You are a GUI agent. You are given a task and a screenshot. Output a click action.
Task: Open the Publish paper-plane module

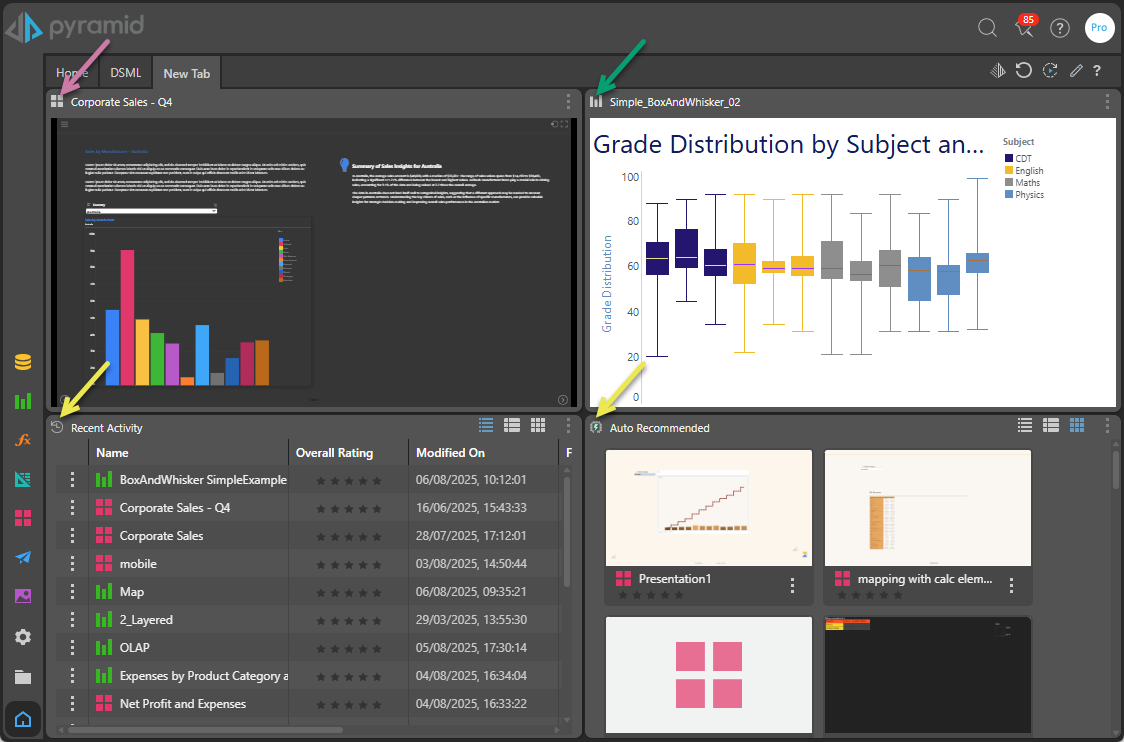(23, 557)
